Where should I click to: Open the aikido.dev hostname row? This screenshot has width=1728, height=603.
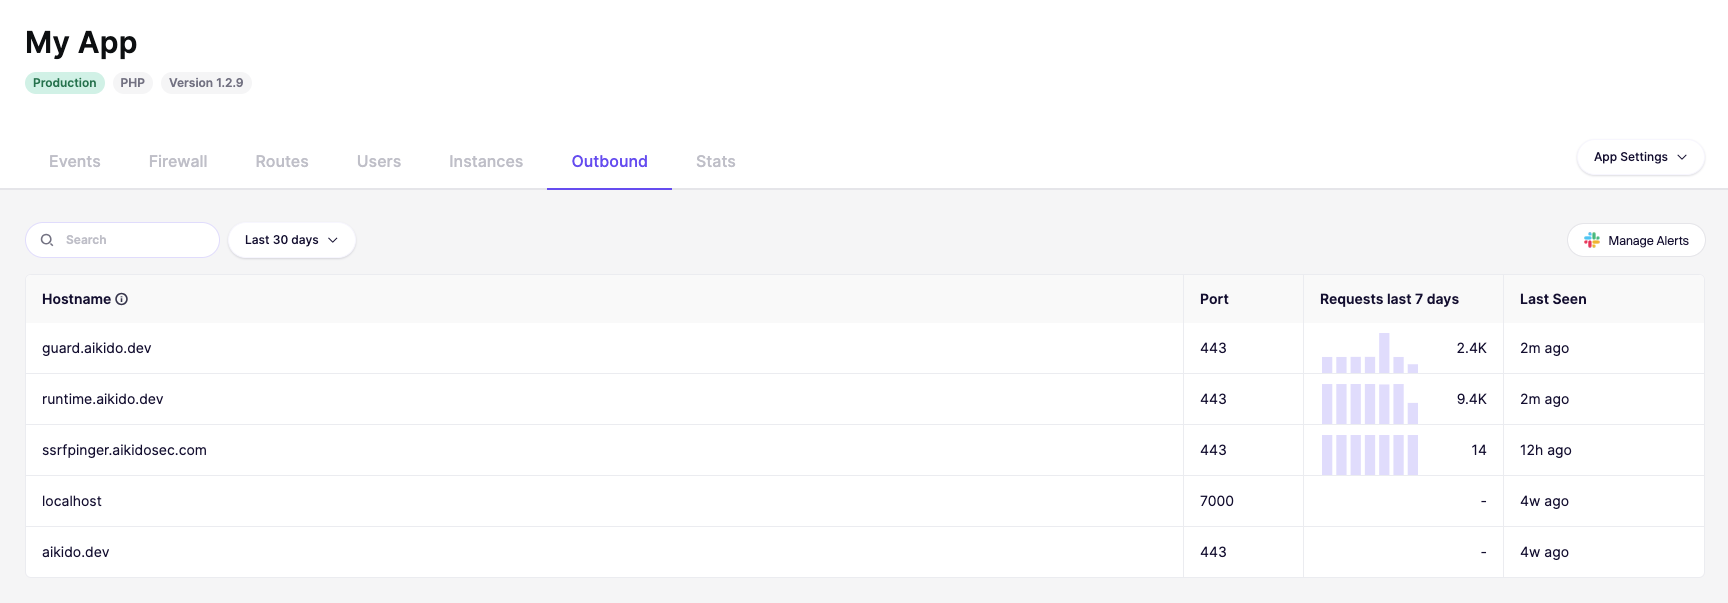click(x=865, y=552)
